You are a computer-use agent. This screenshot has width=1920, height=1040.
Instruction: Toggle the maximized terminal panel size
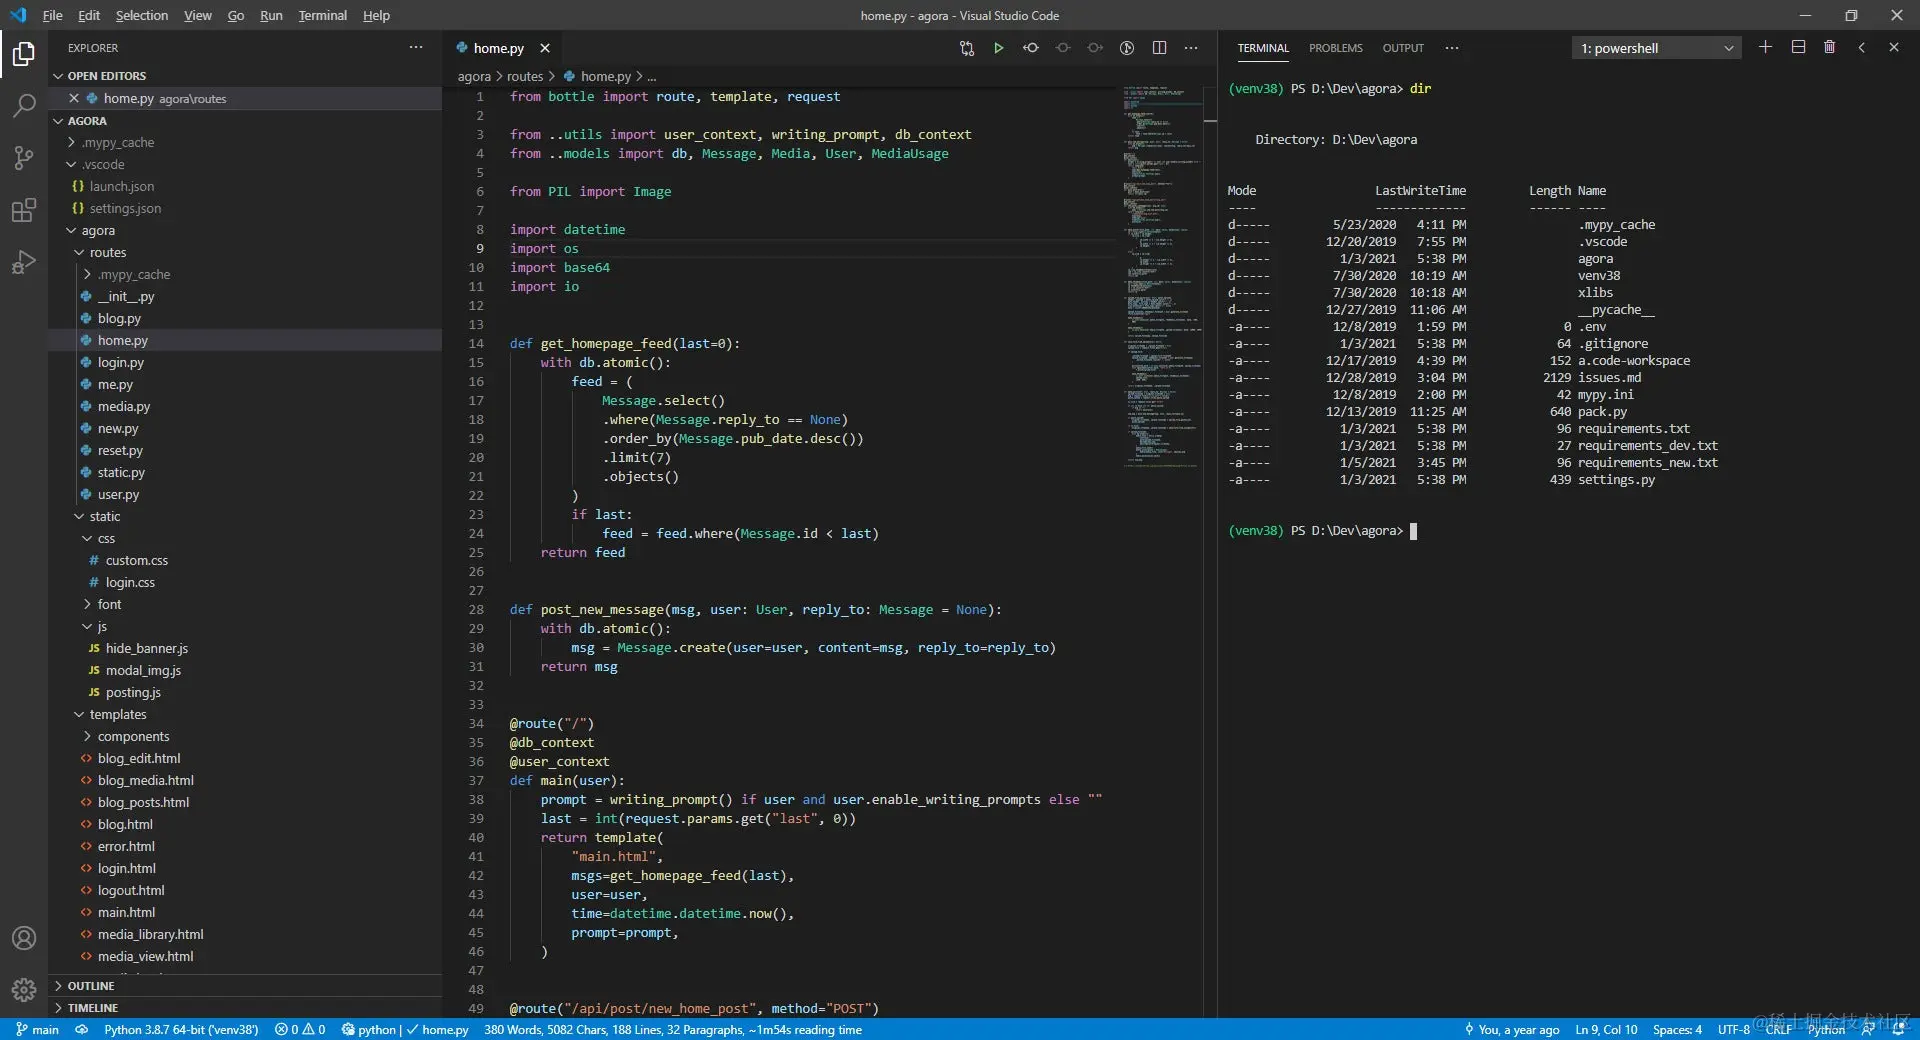1861,47
